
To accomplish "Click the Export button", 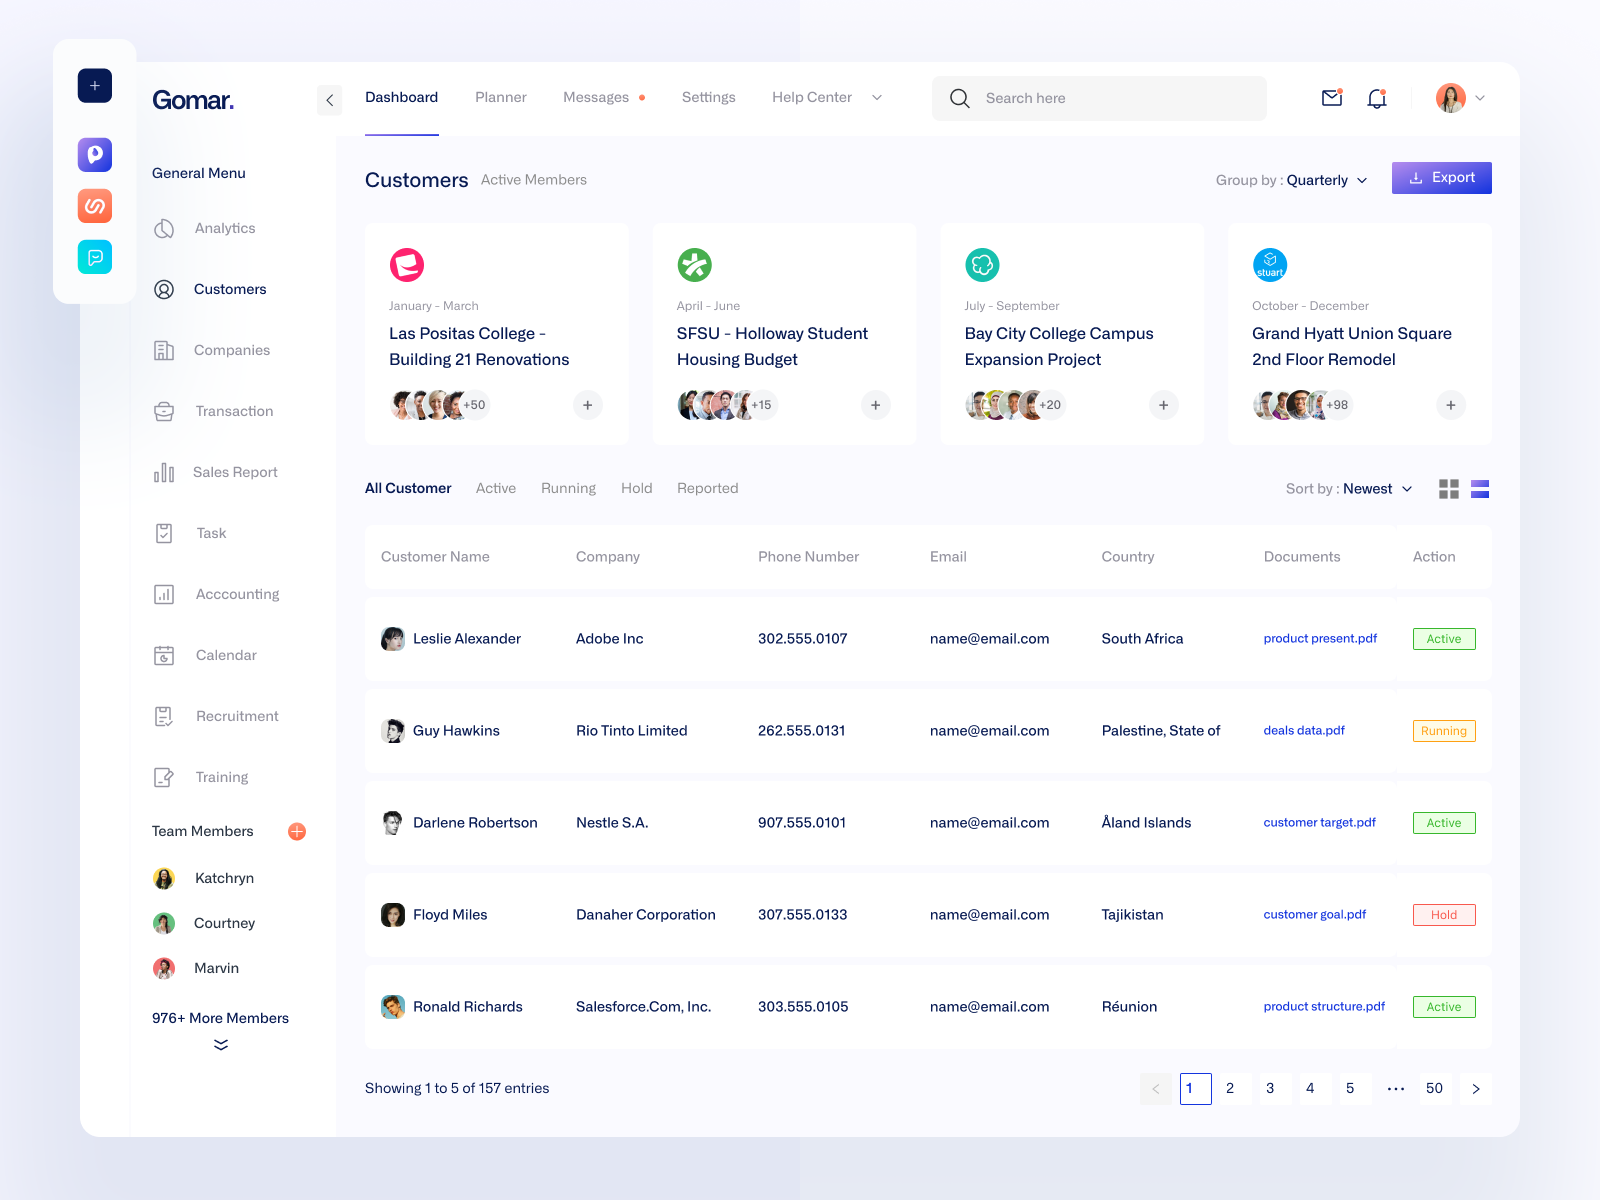I will (x=1441, y=177).
